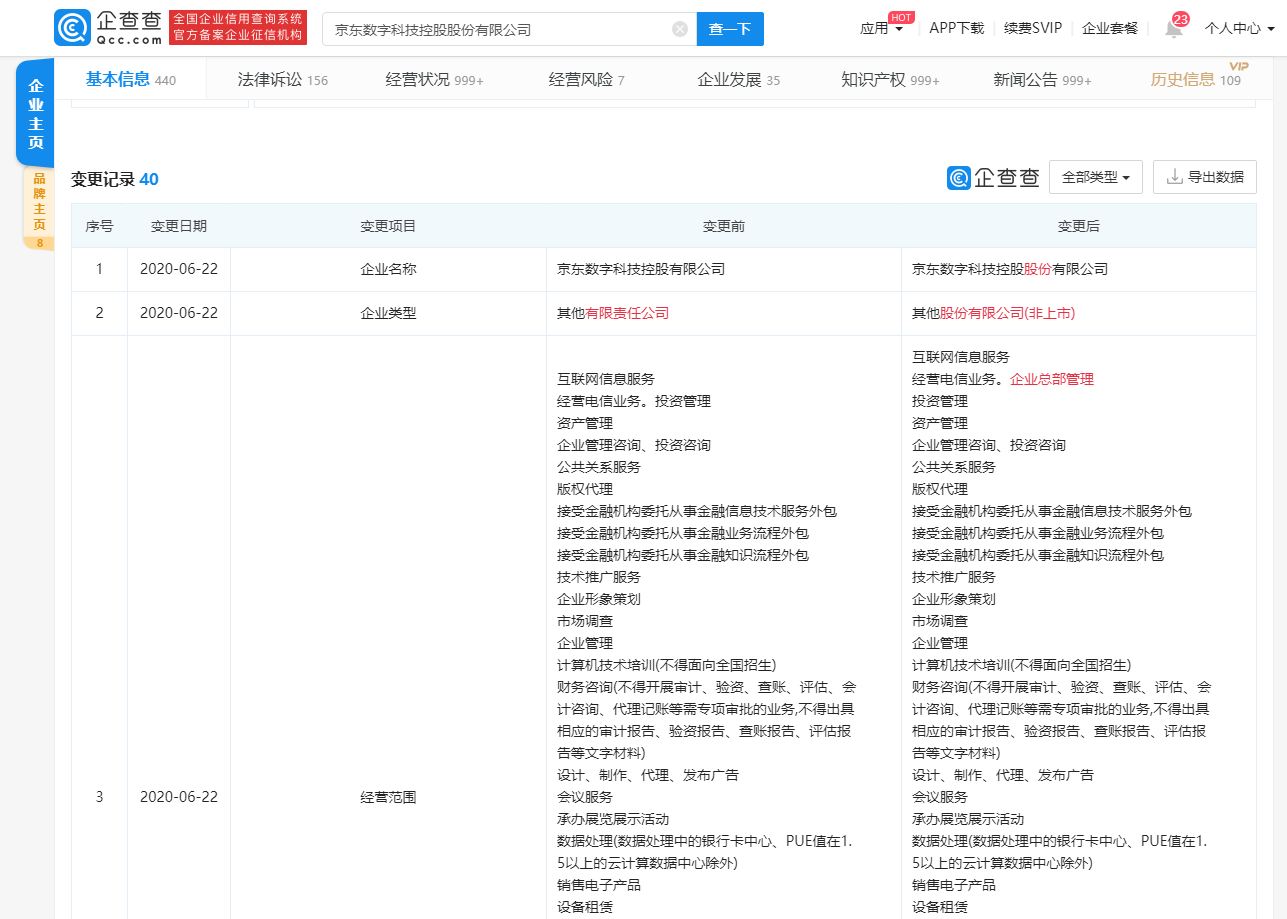Click the 变更前 column header
Image resolution: width=1287 pixels, height=919 pixels.
tap(724, 226)
